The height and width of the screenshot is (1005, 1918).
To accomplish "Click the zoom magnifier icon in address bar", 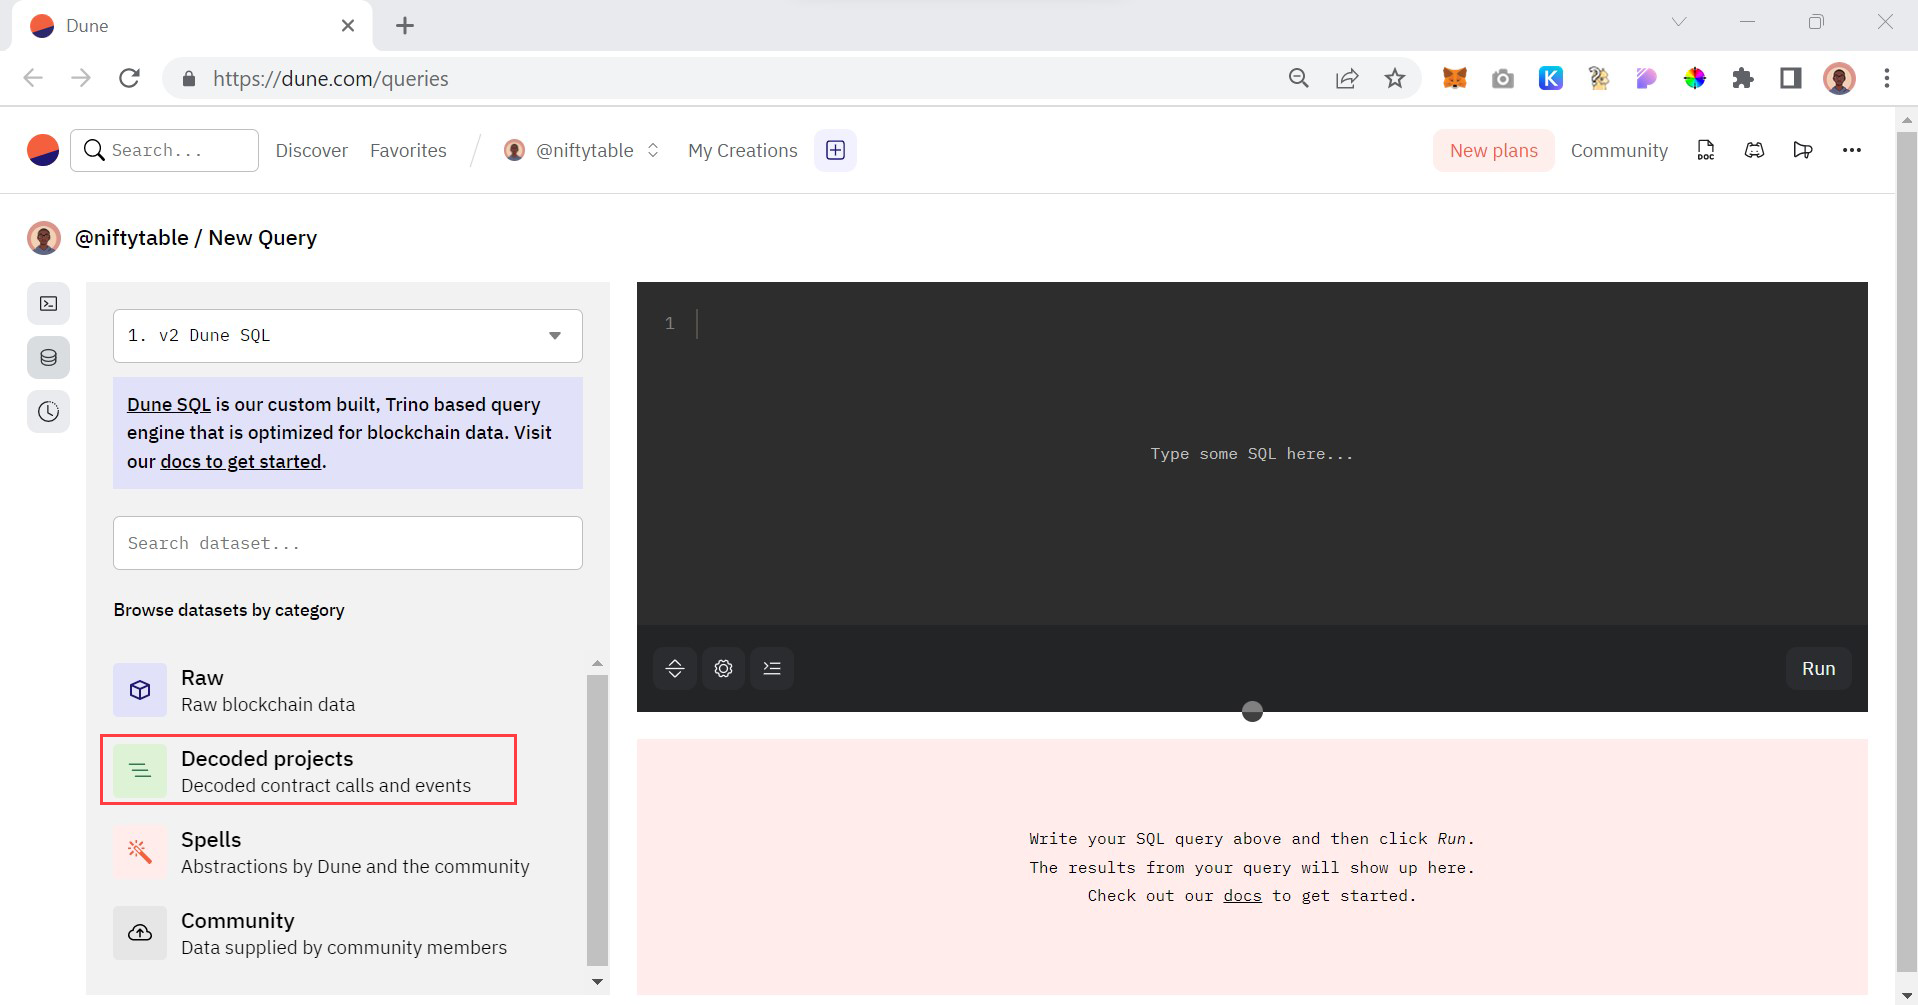I will (x=1299, y=78).
